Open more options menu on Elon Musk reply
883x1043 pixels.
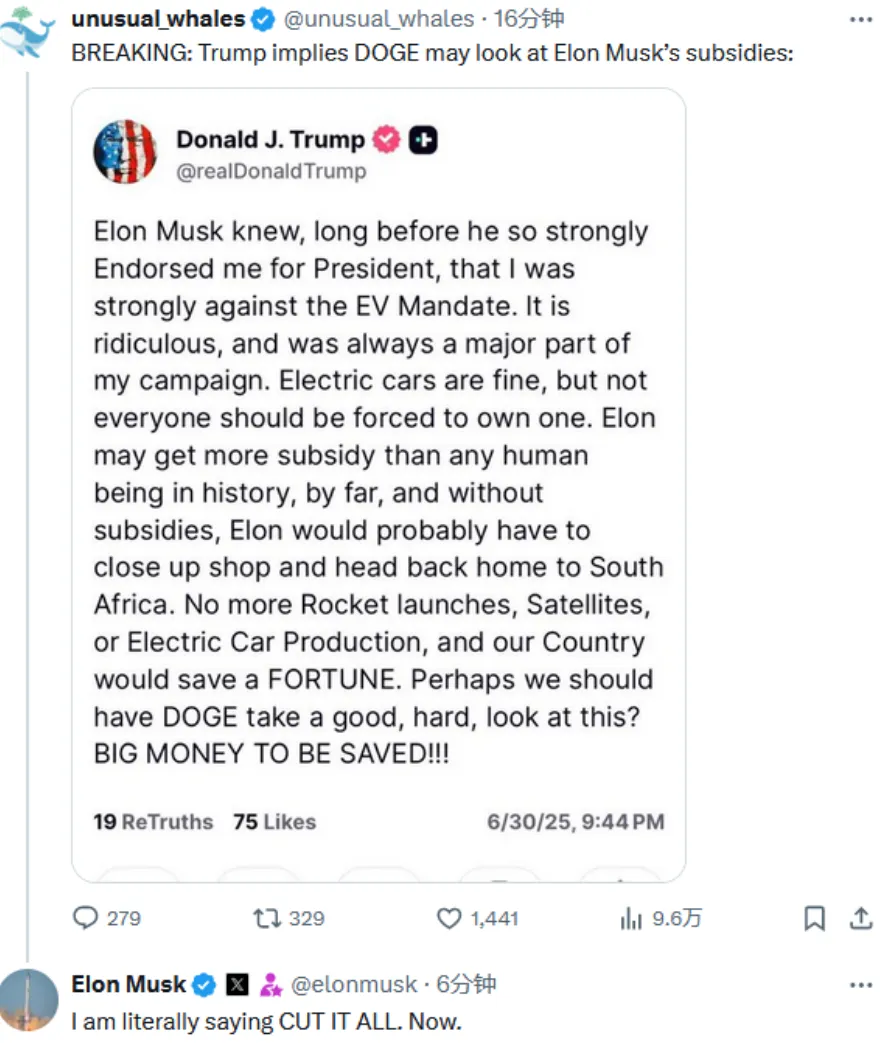[x=860, y=985]
